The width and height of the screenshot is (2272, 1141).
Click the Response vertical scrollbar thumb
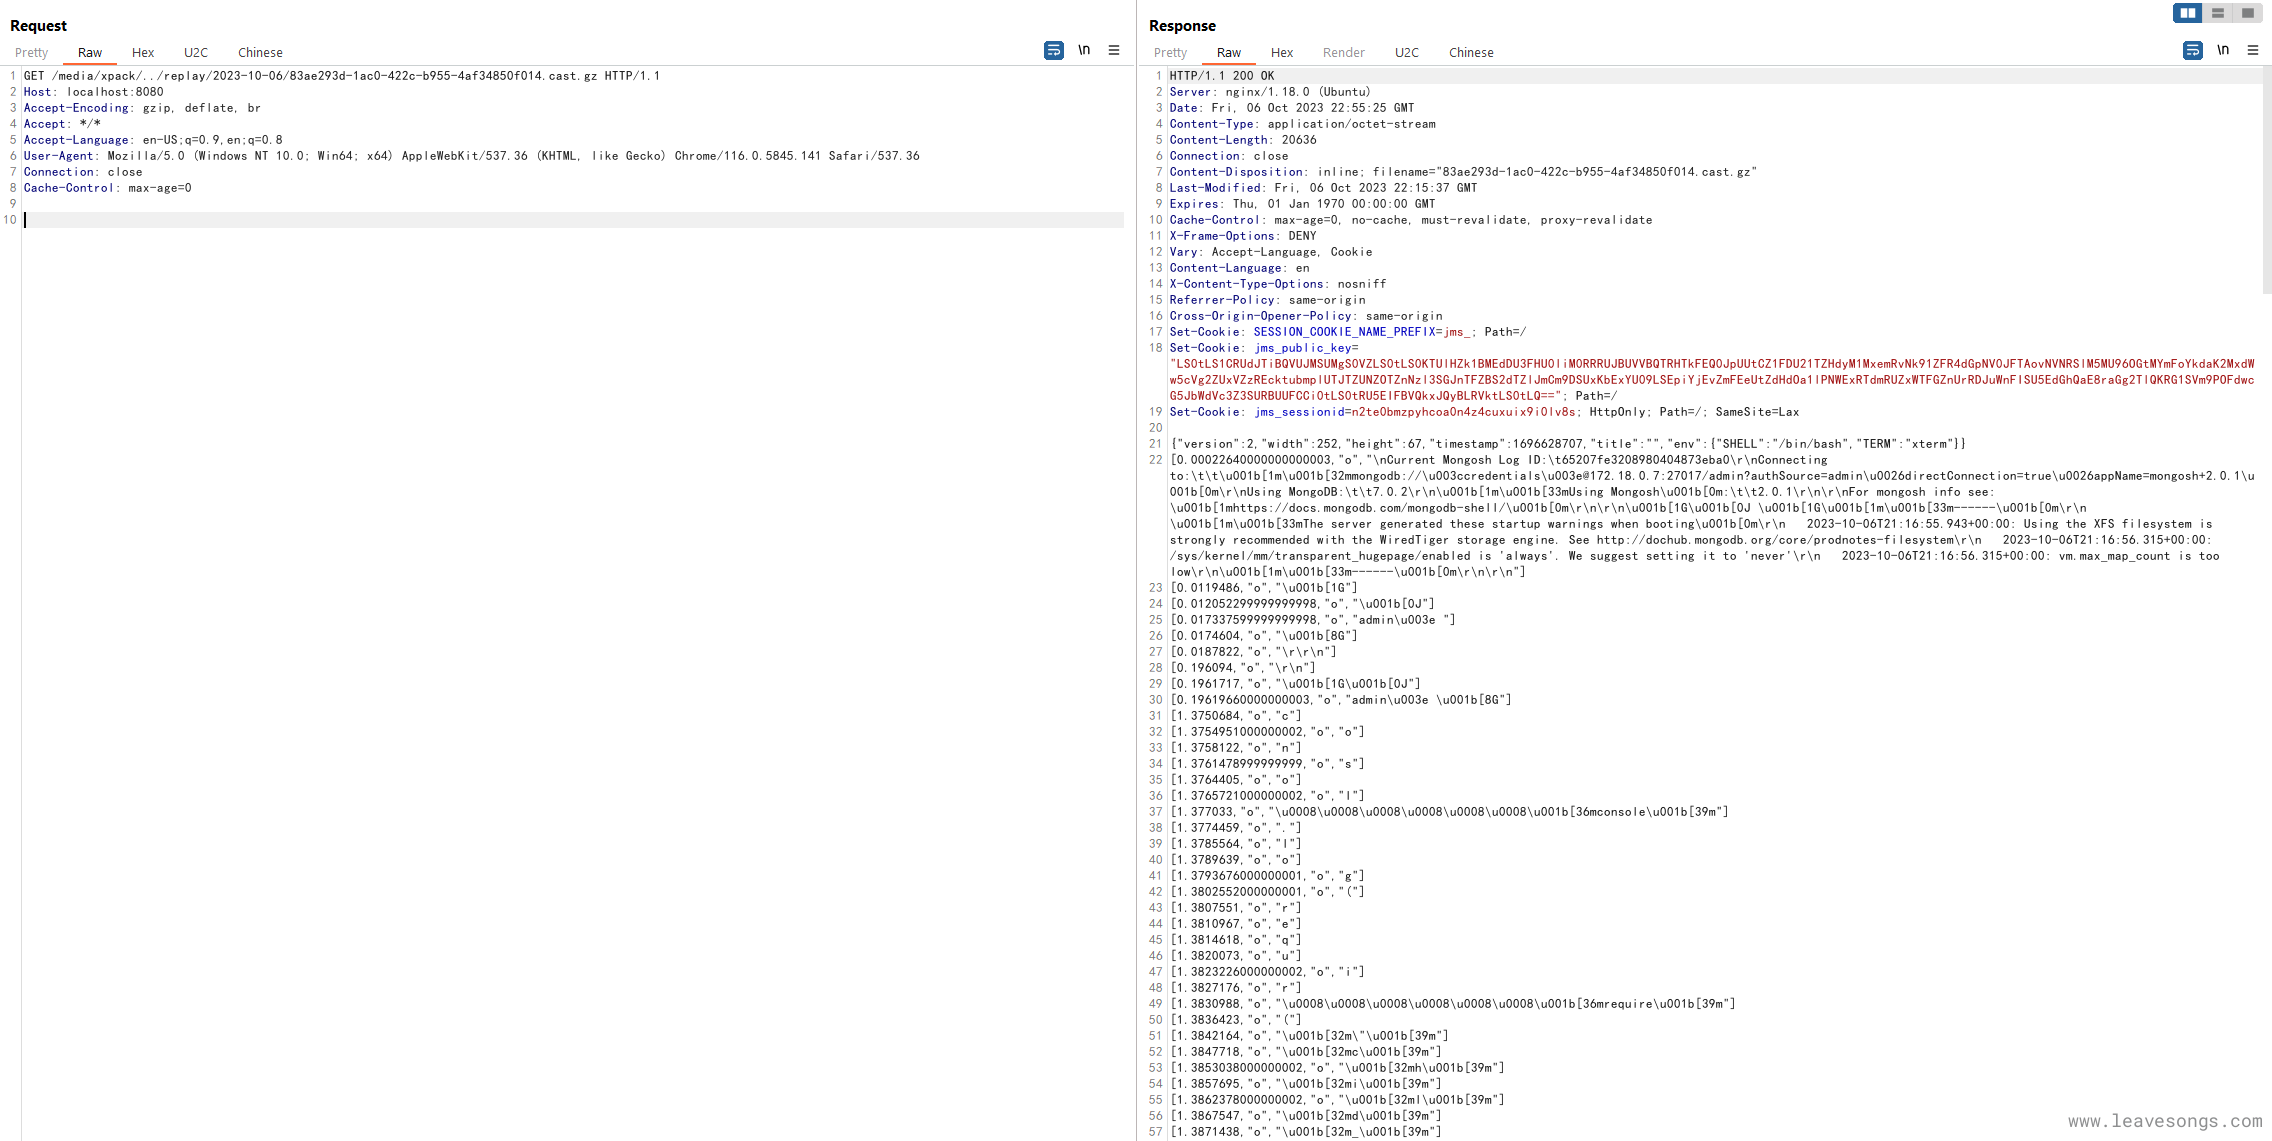pyautogui.click(x=2266, y=180)
